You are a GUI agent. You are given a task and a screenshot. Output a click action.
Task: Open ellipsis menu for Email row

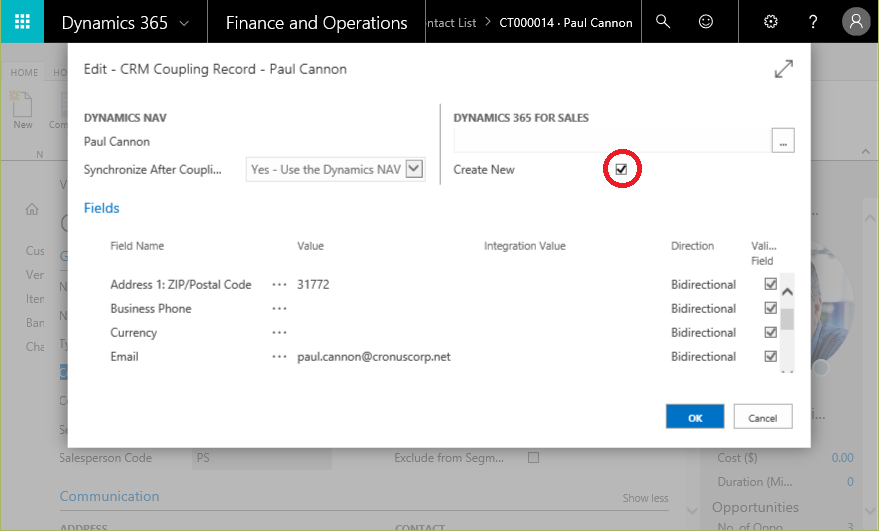[x=279, y=357]
